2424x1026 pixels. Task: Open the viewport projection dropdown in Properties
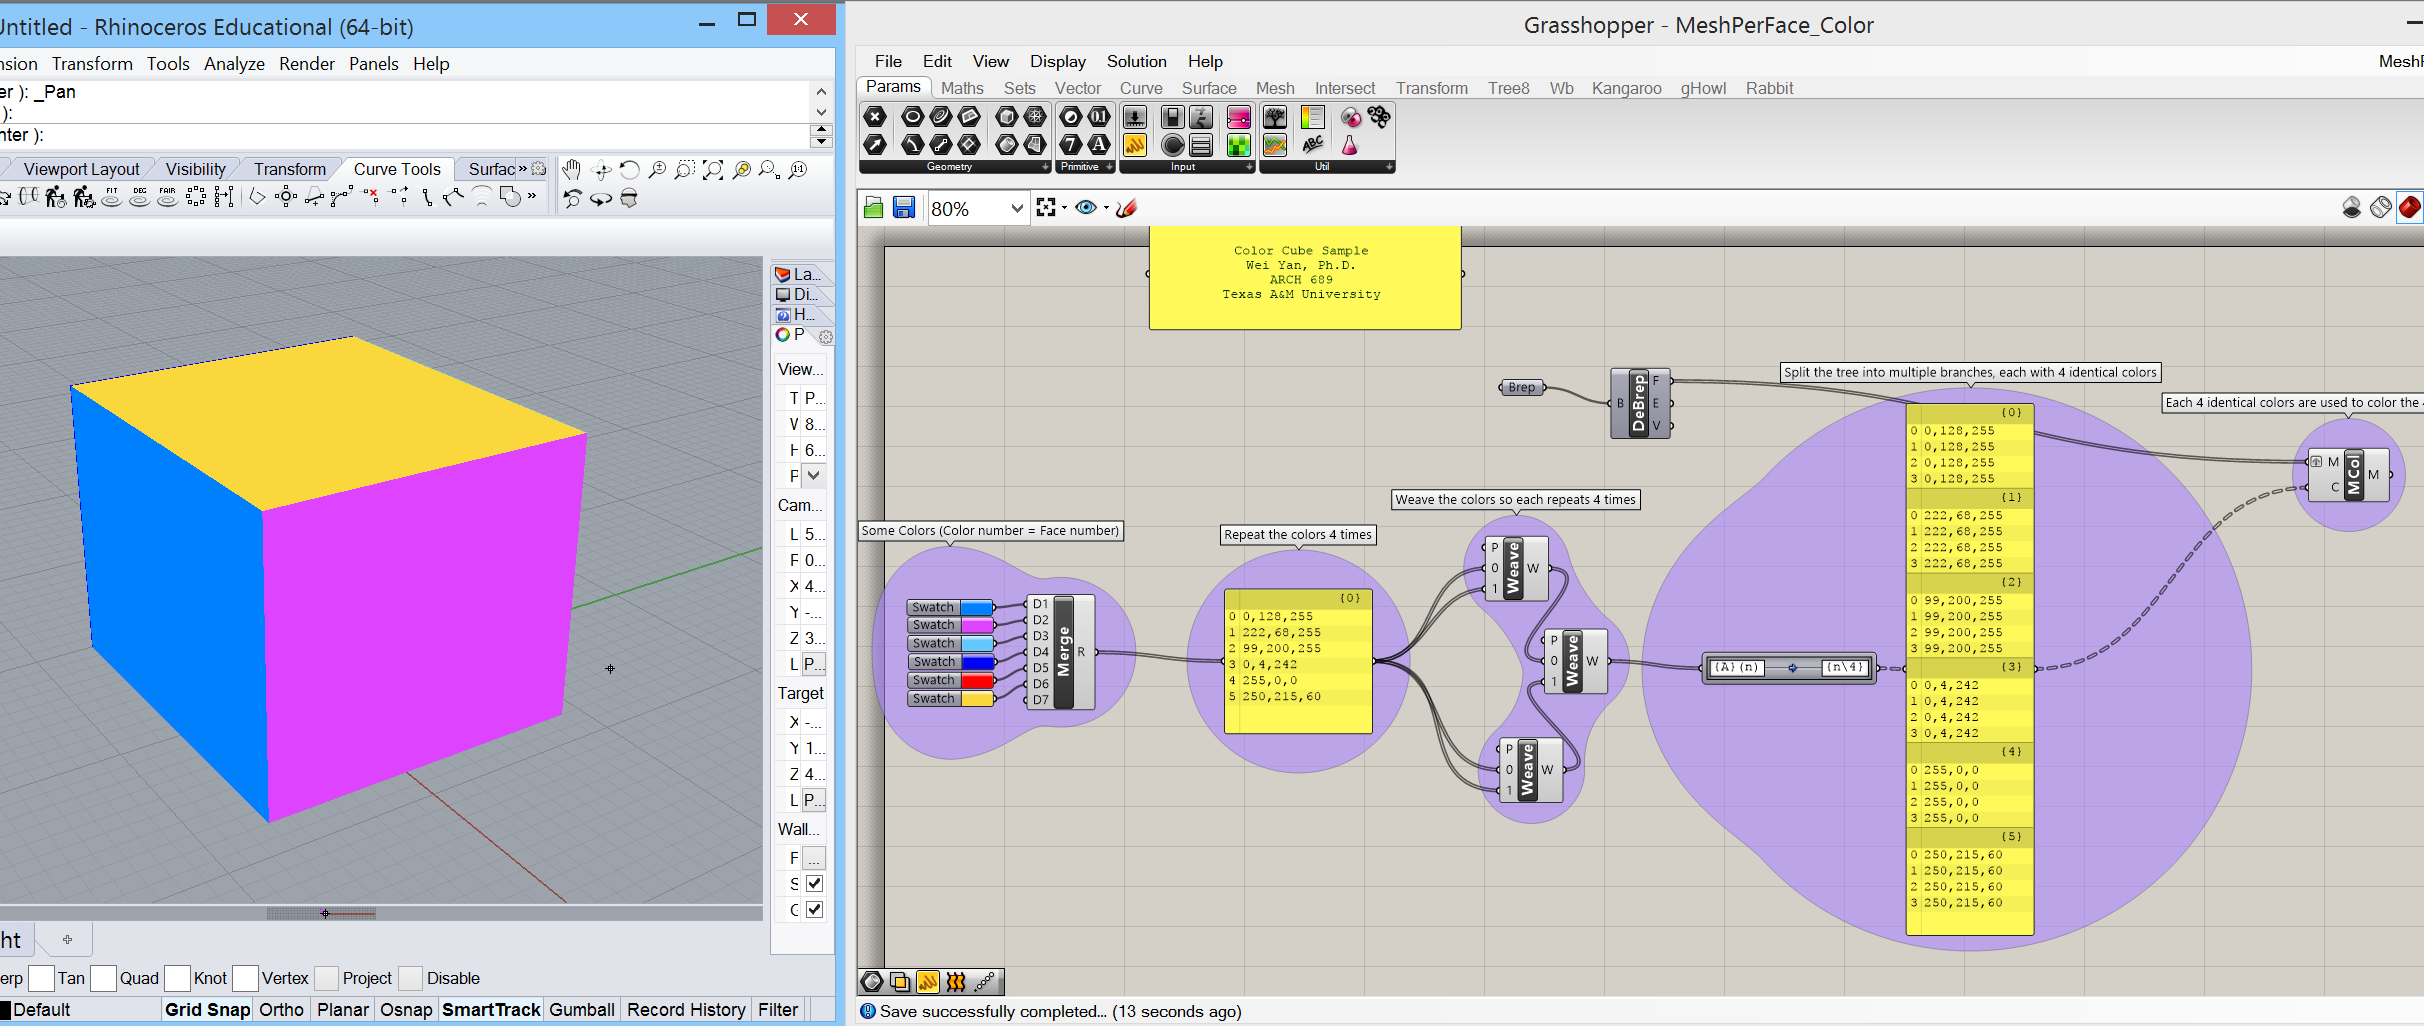[x=814, y=475]
